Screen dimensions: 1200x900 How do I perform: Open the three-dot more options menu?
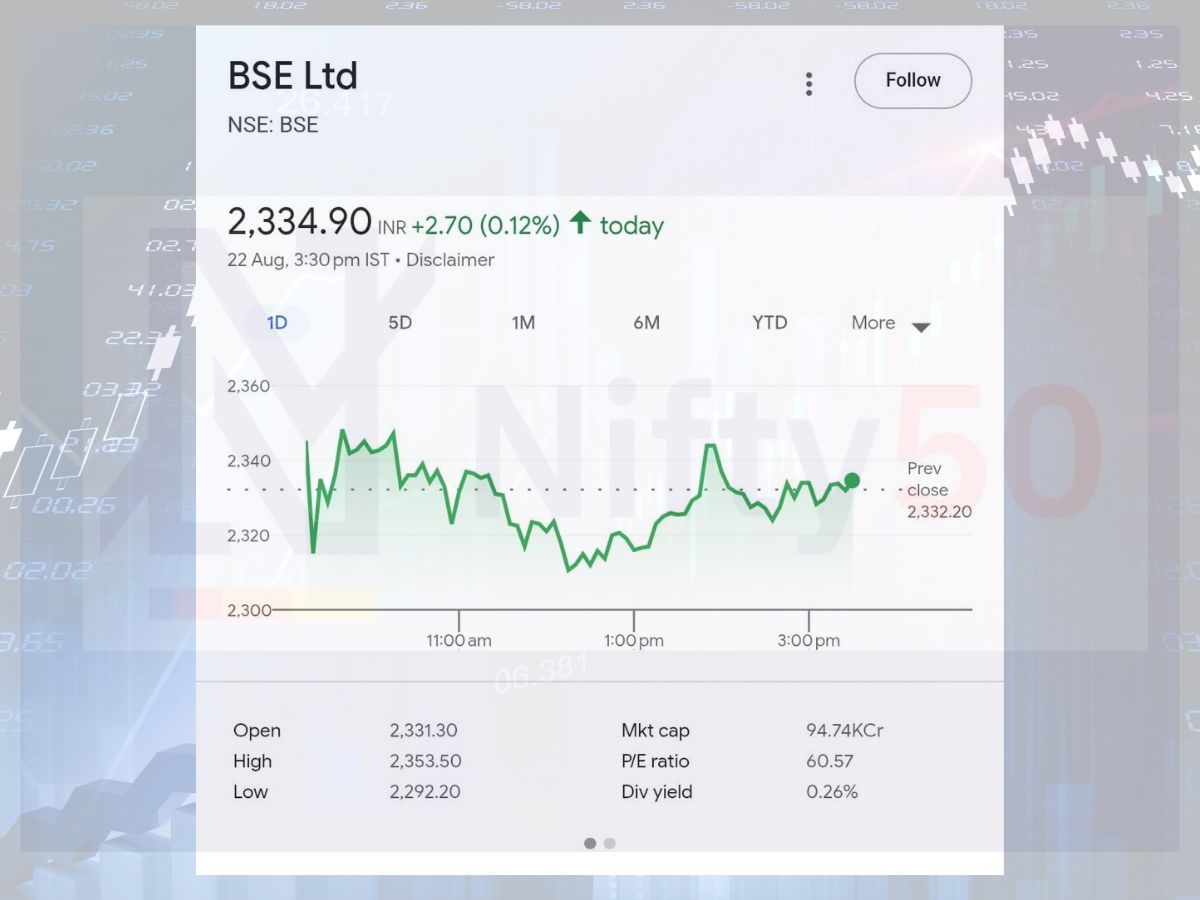click(x=809, y=84)
